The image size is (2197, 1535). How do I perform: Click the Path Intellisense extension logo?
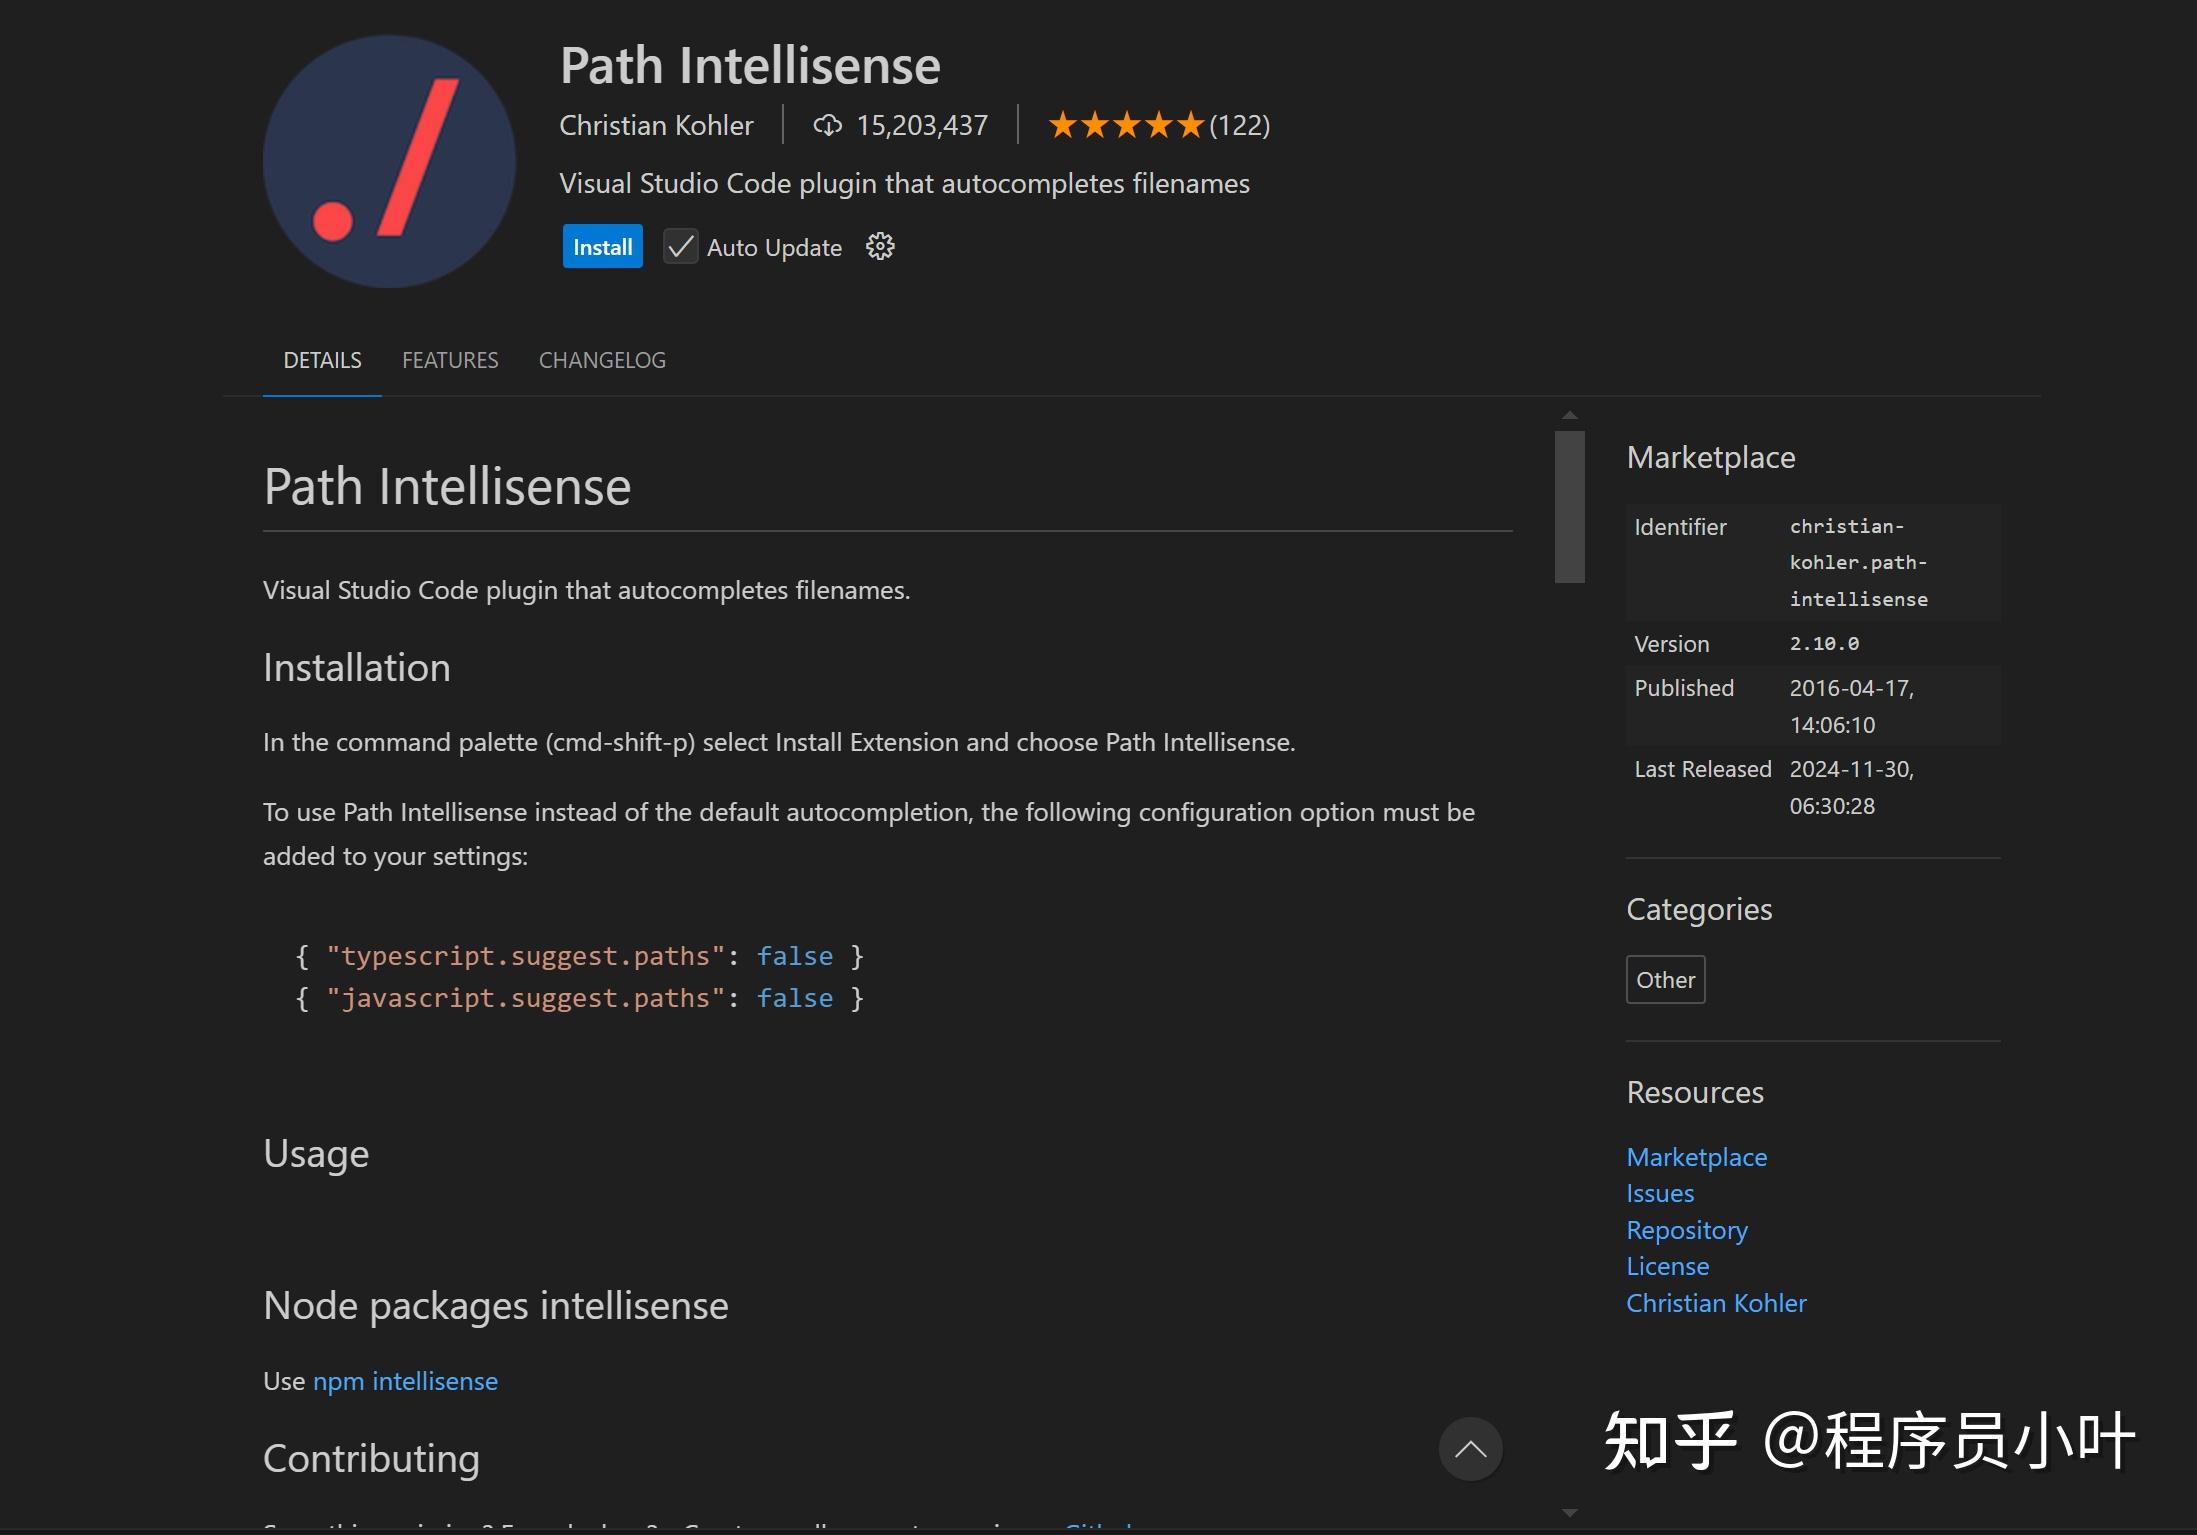click(388, 162)
